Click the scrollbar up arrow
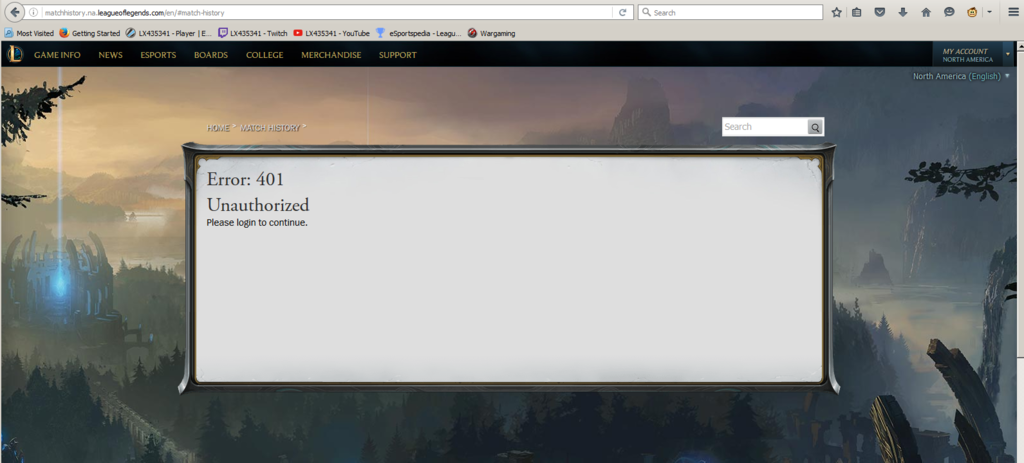The image size is (1024, 463). [1019, 46]
